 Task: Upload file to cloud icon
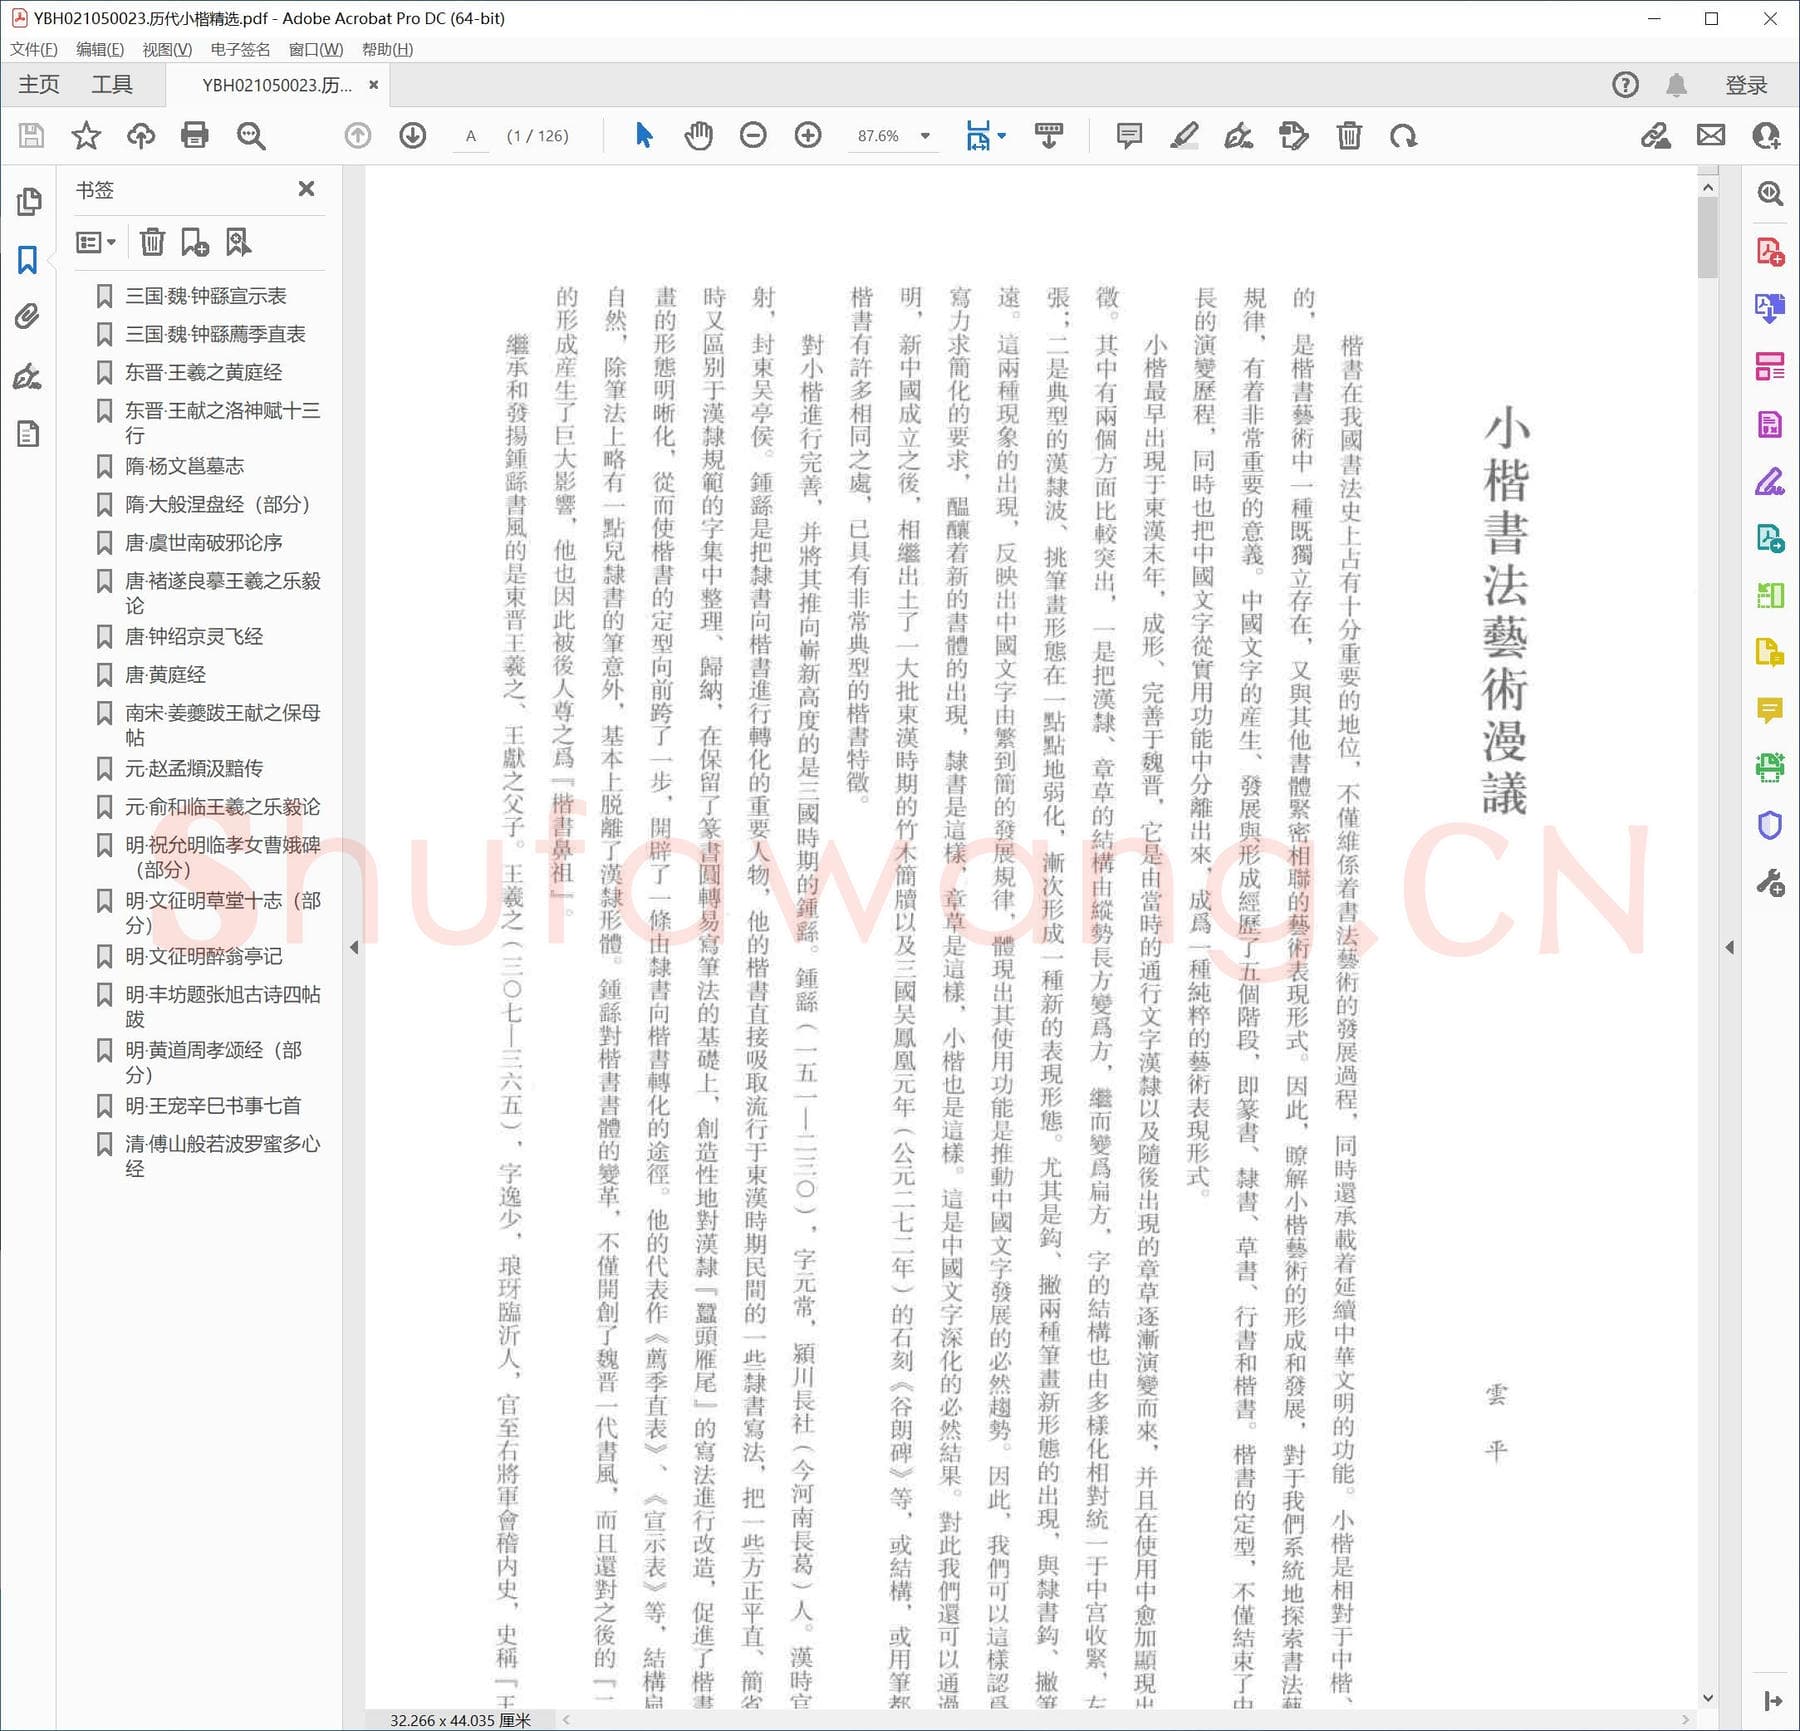(x=141, y=136)
